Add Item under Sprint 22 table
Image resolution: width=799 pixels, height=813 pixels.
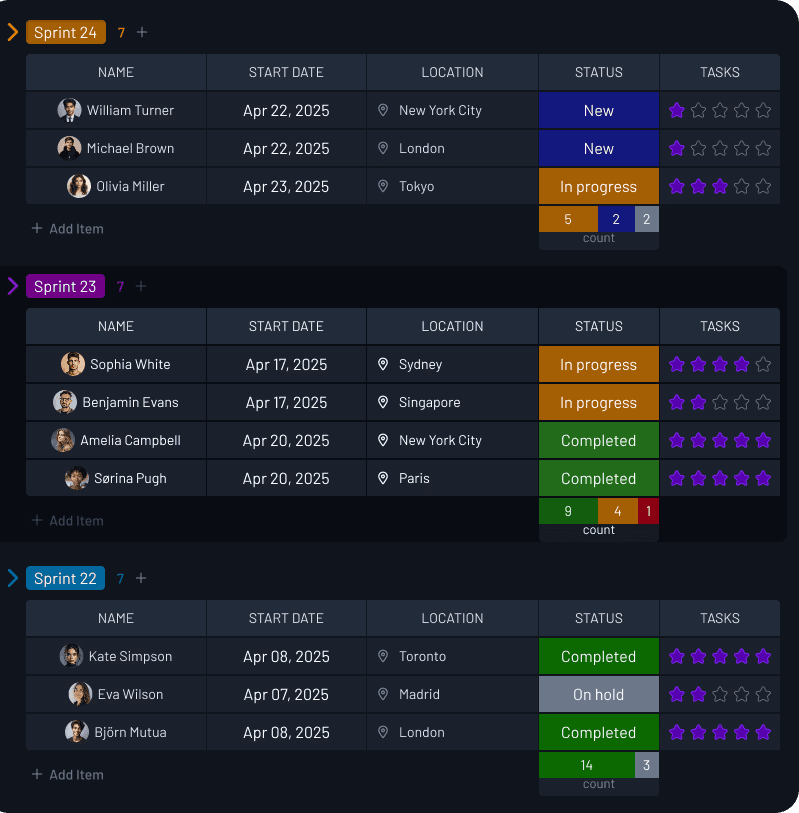click(x=68, y=775)
